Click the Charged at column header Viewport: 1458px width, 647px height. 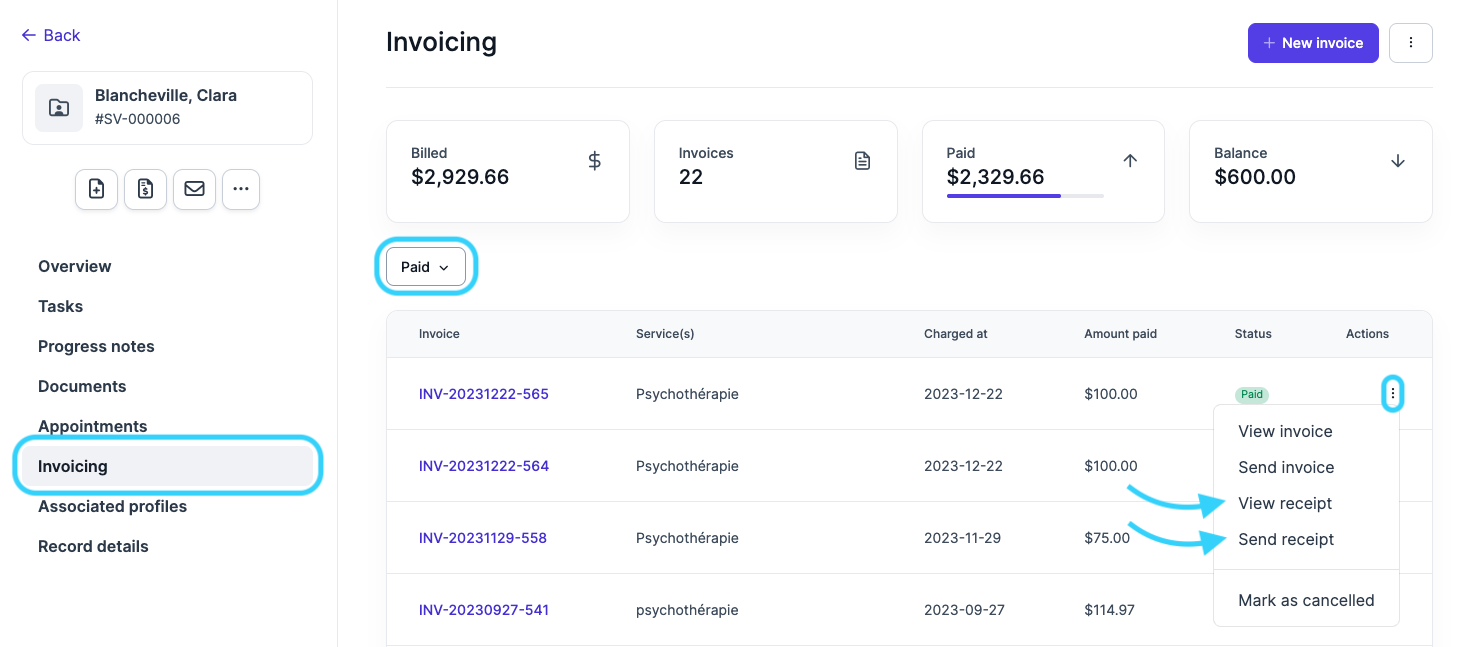click(x=955, y=334)
